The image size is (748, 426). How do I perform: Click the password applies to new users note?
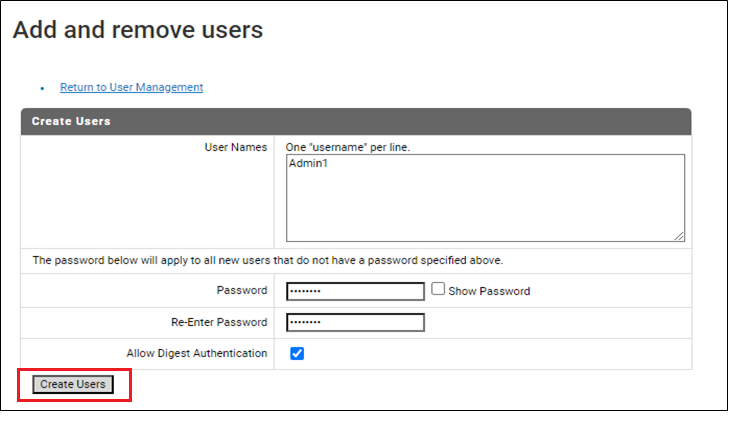pos(267,260)
